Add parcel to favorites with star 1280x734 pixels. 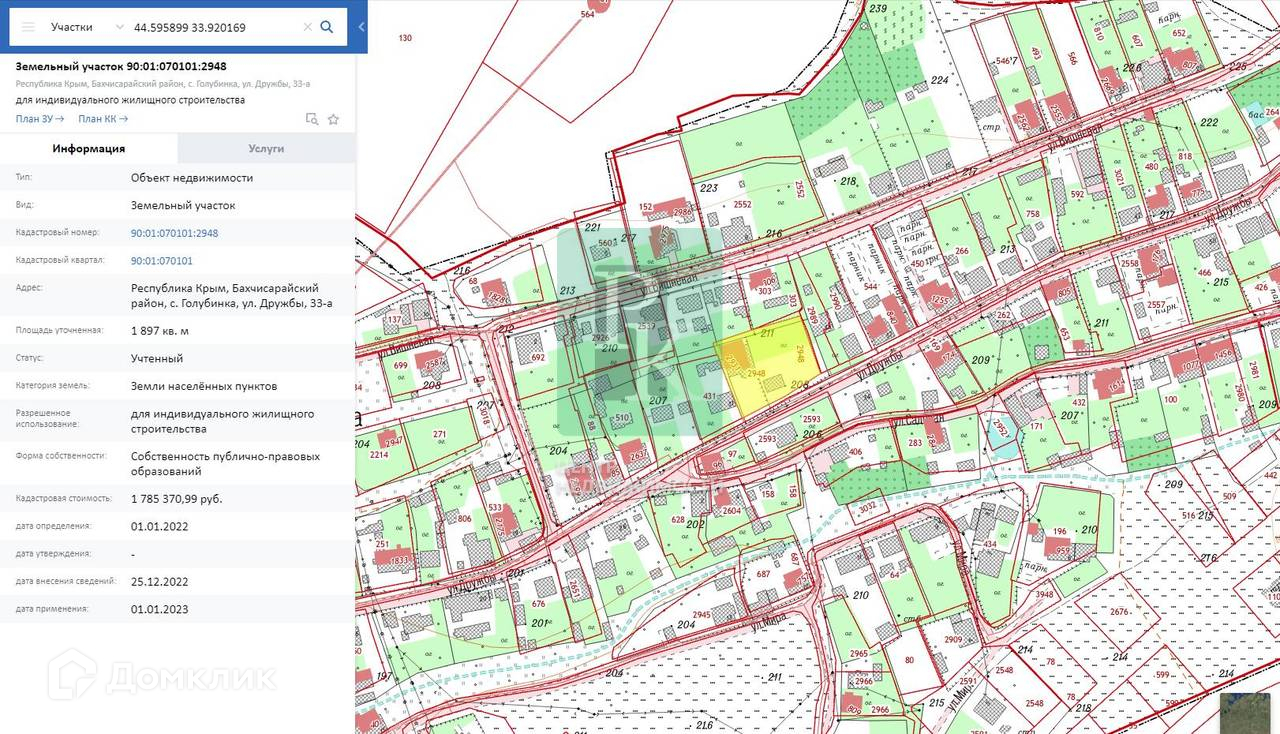tap(334, 119)
